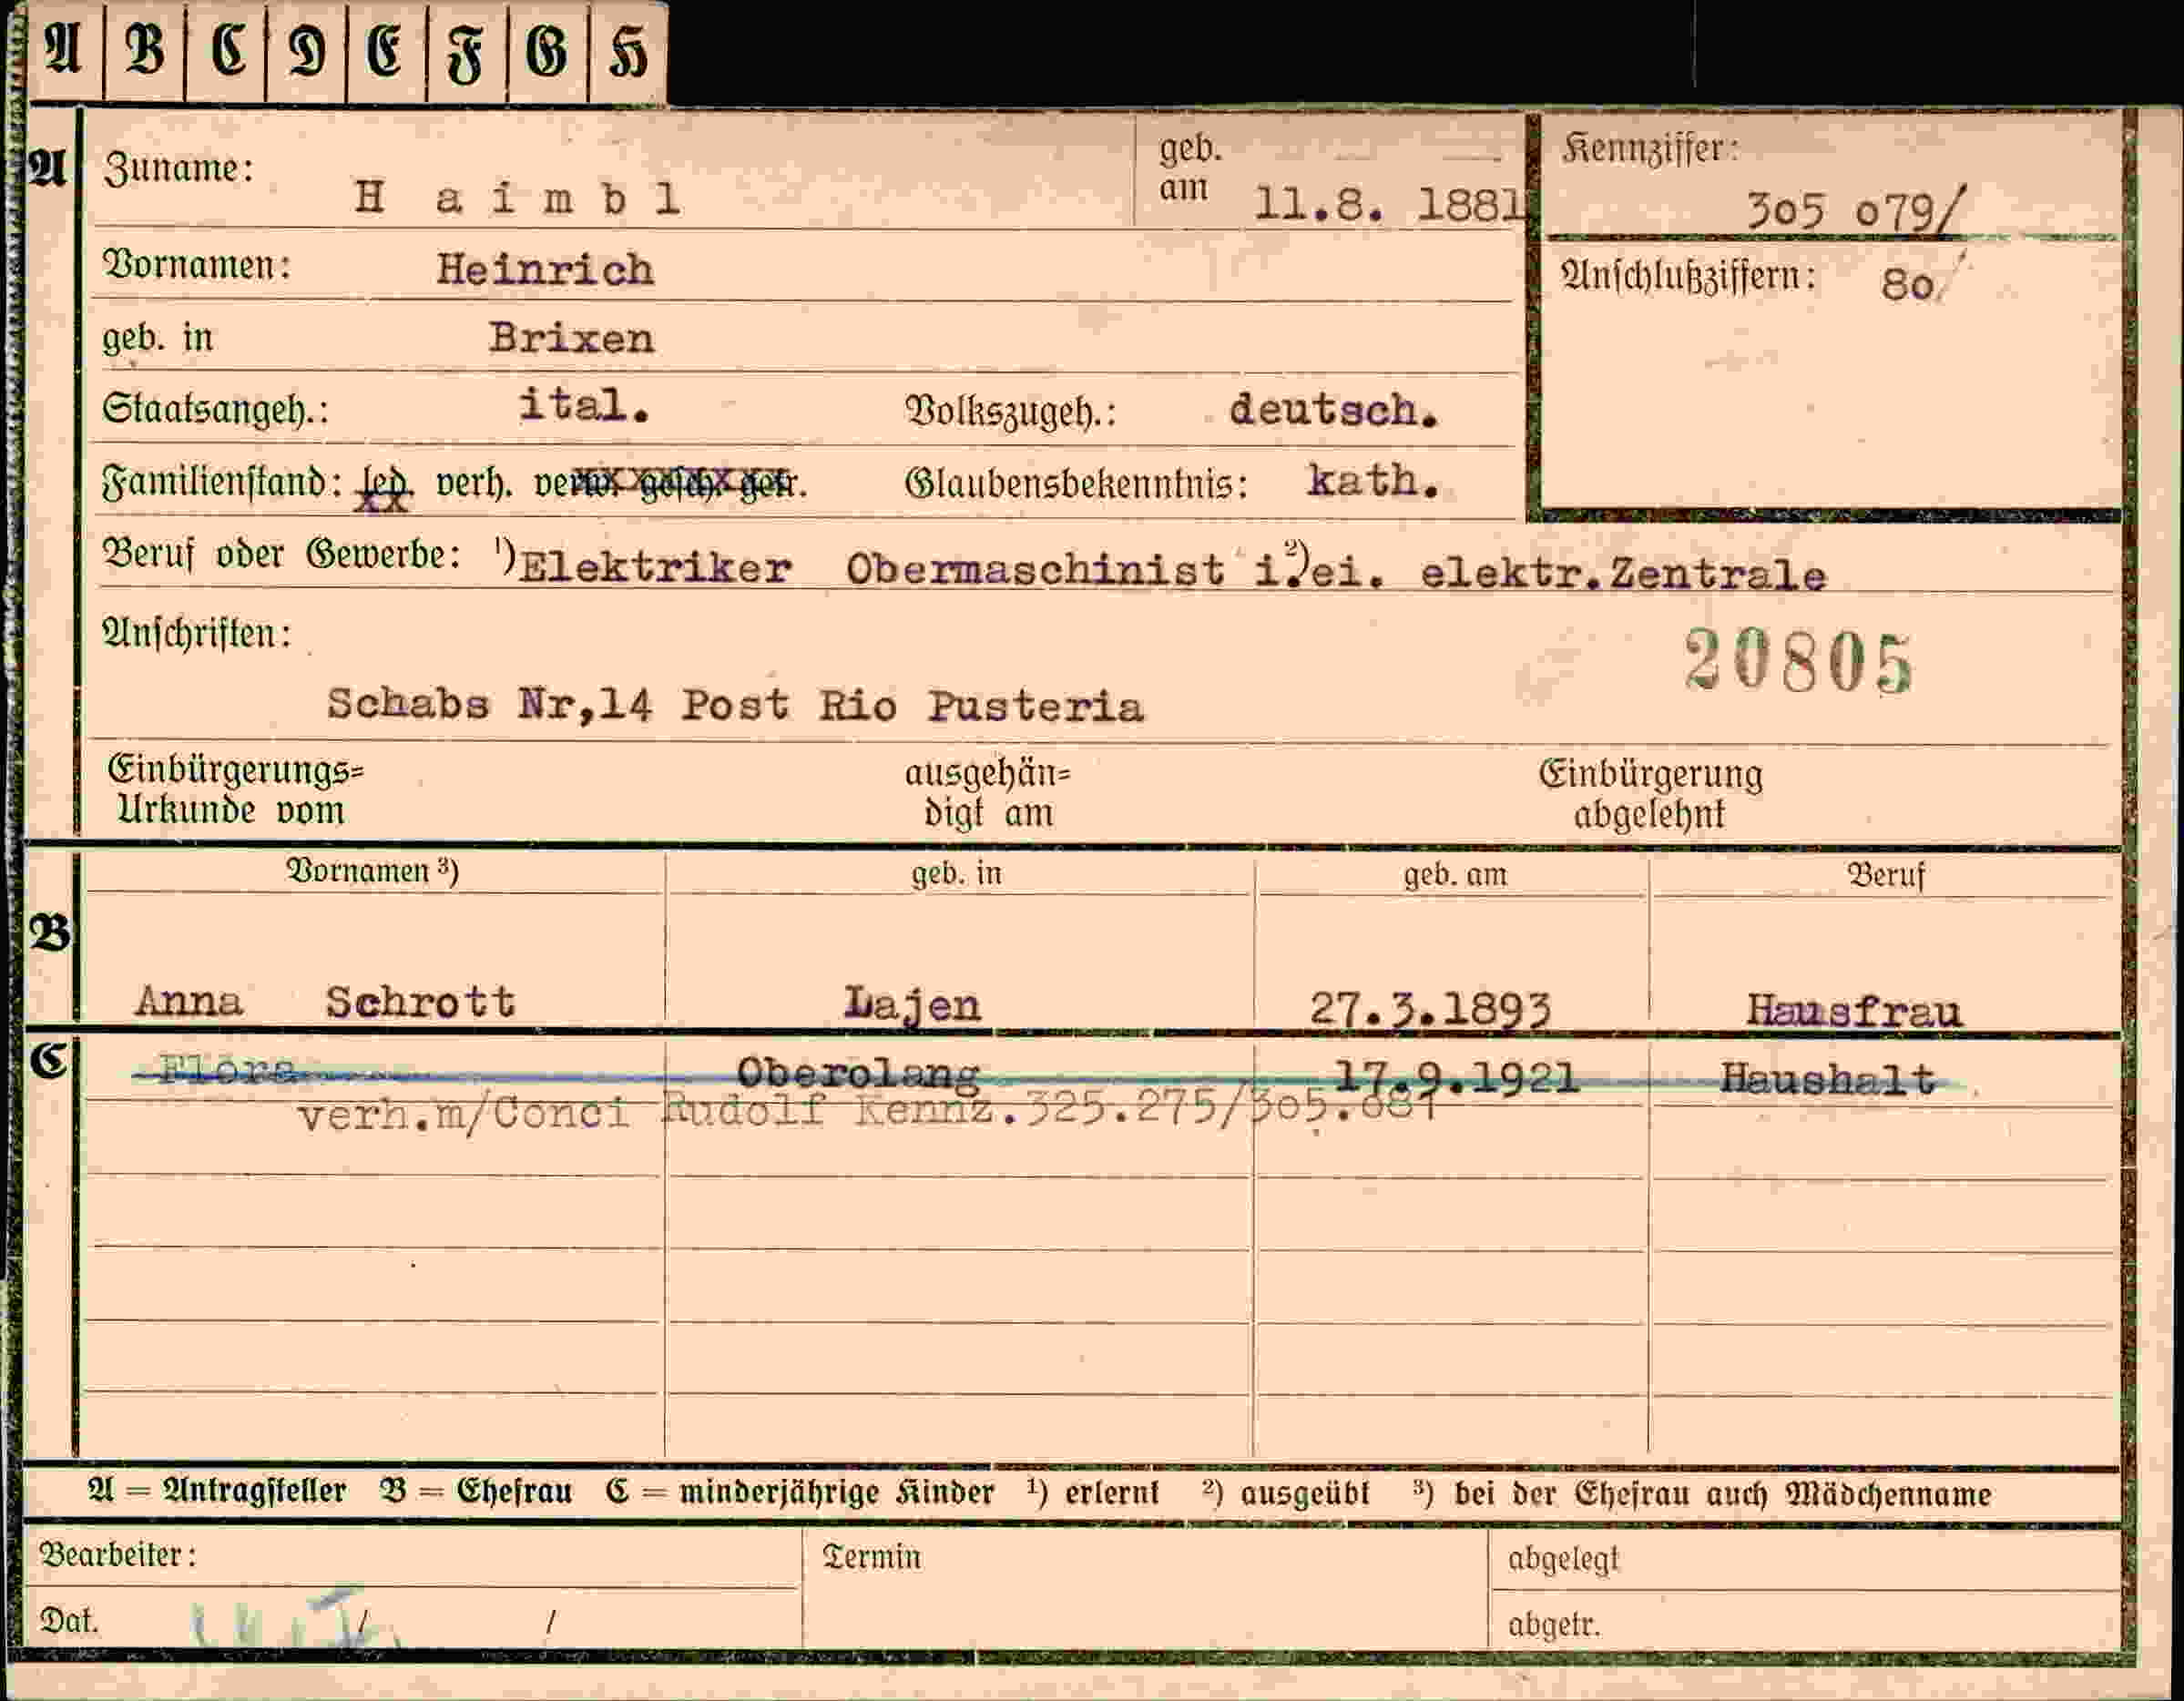Click the wife's birthplace 'Lajen'
Viewport: 2184px width, 1701px height.
click(913, 1005)
